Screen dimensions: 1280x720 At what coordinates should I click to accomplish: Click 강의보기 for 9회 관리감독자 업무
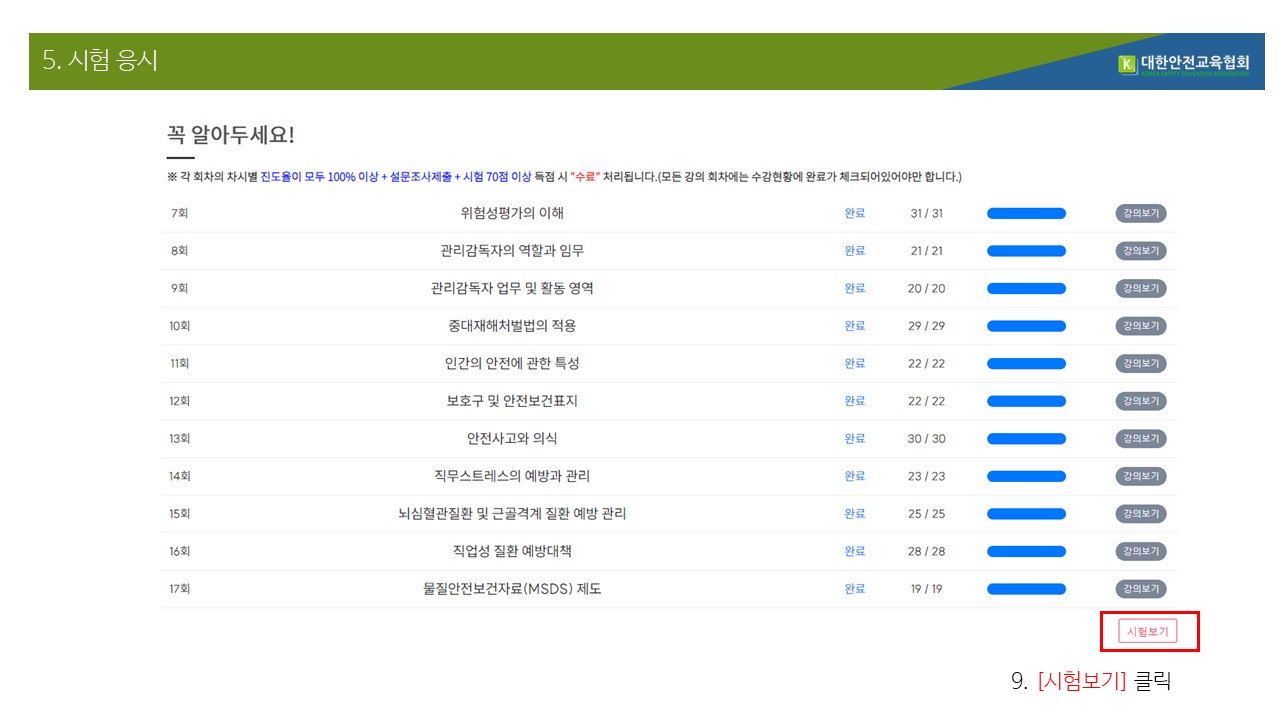tap(1141, 288)
